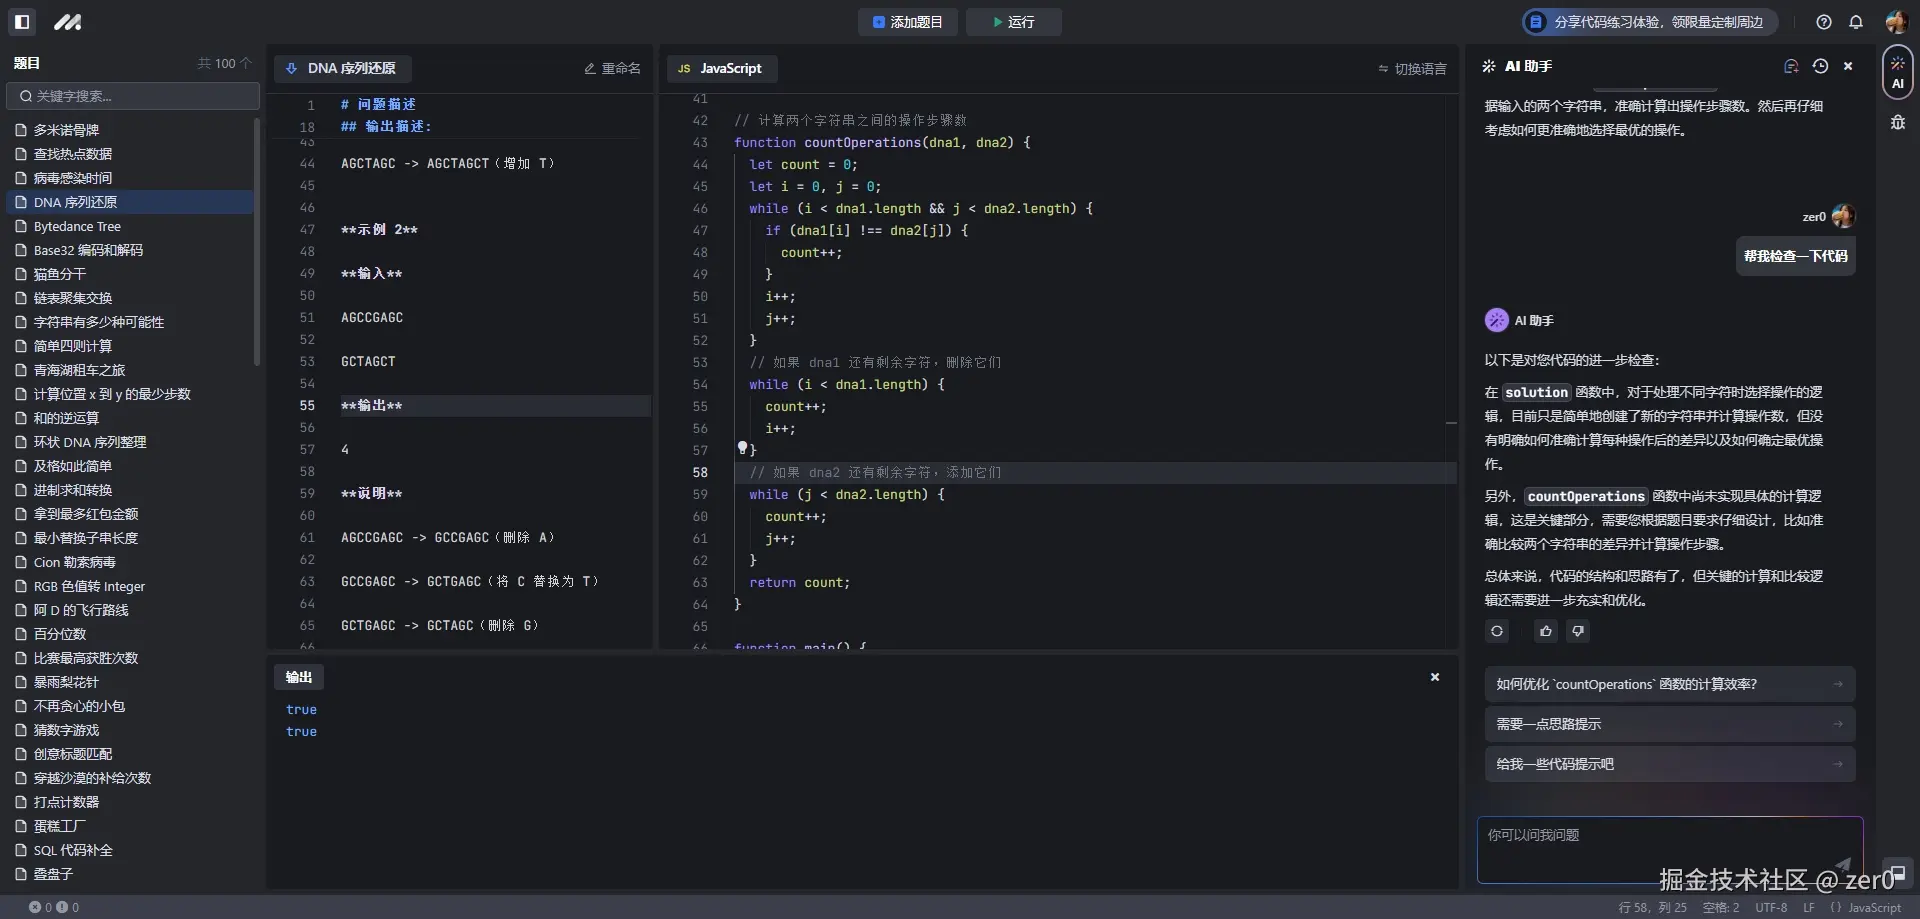This screenshot has width=1920, height=919.
Task: Open the debug bug icon in right rail
Action: 1897,122
